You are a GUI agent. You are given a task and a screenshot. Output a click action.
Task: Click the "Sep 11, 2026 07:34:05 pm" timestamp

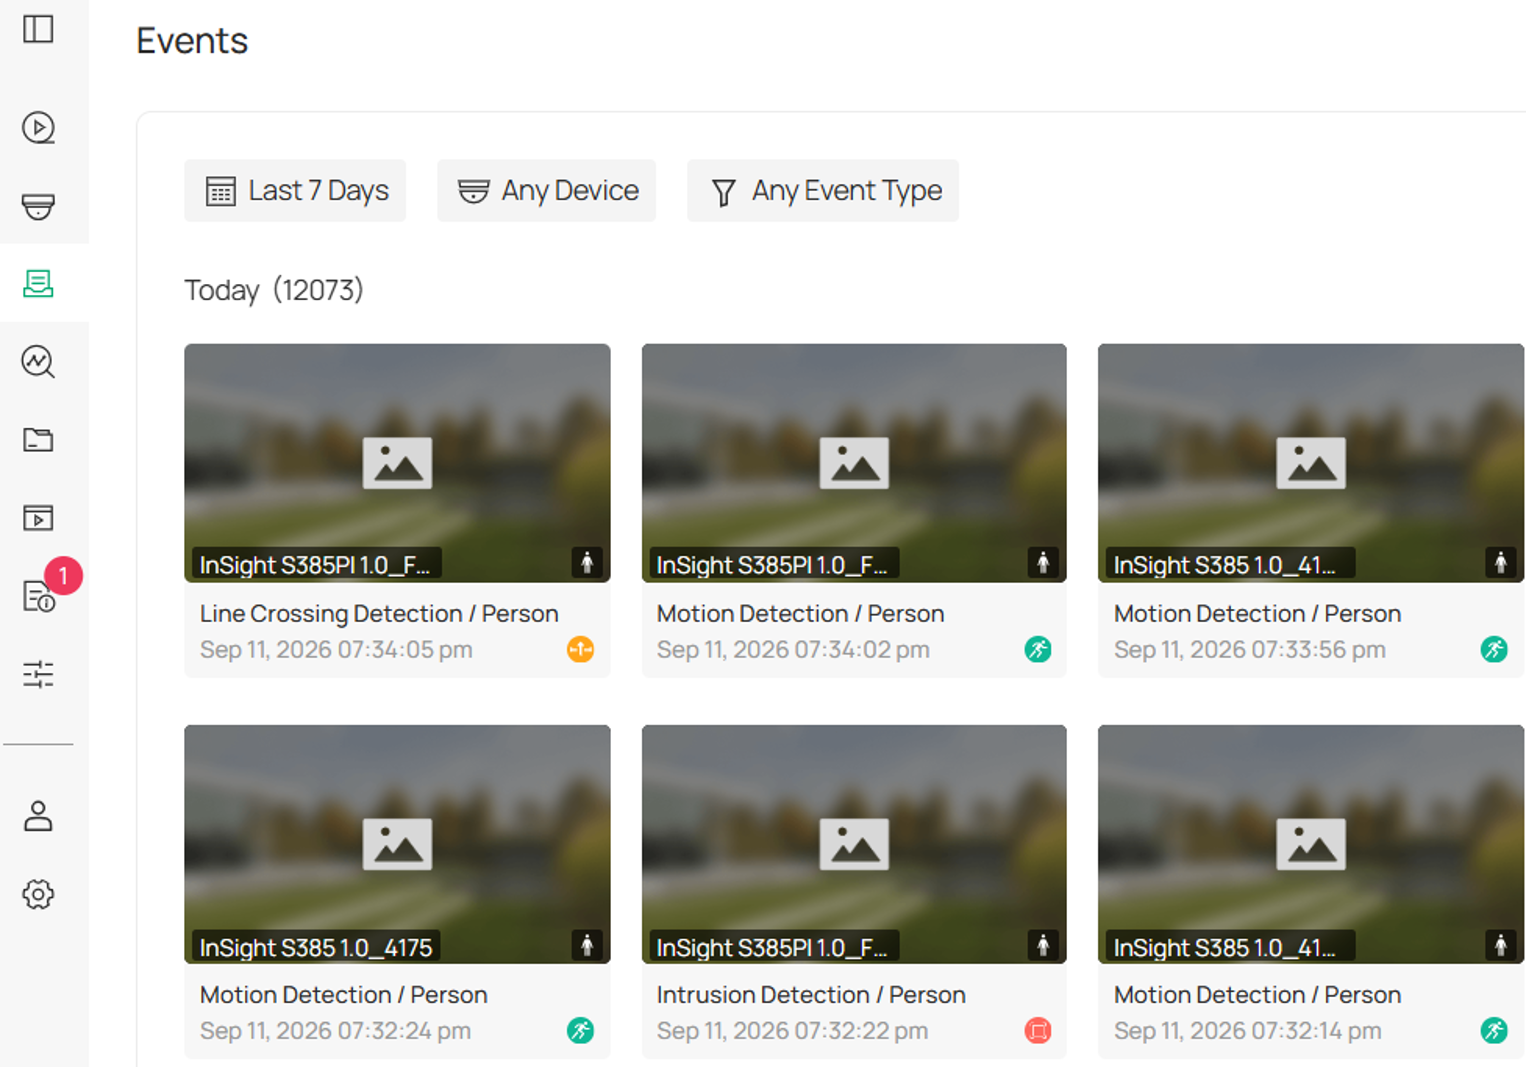336,650
